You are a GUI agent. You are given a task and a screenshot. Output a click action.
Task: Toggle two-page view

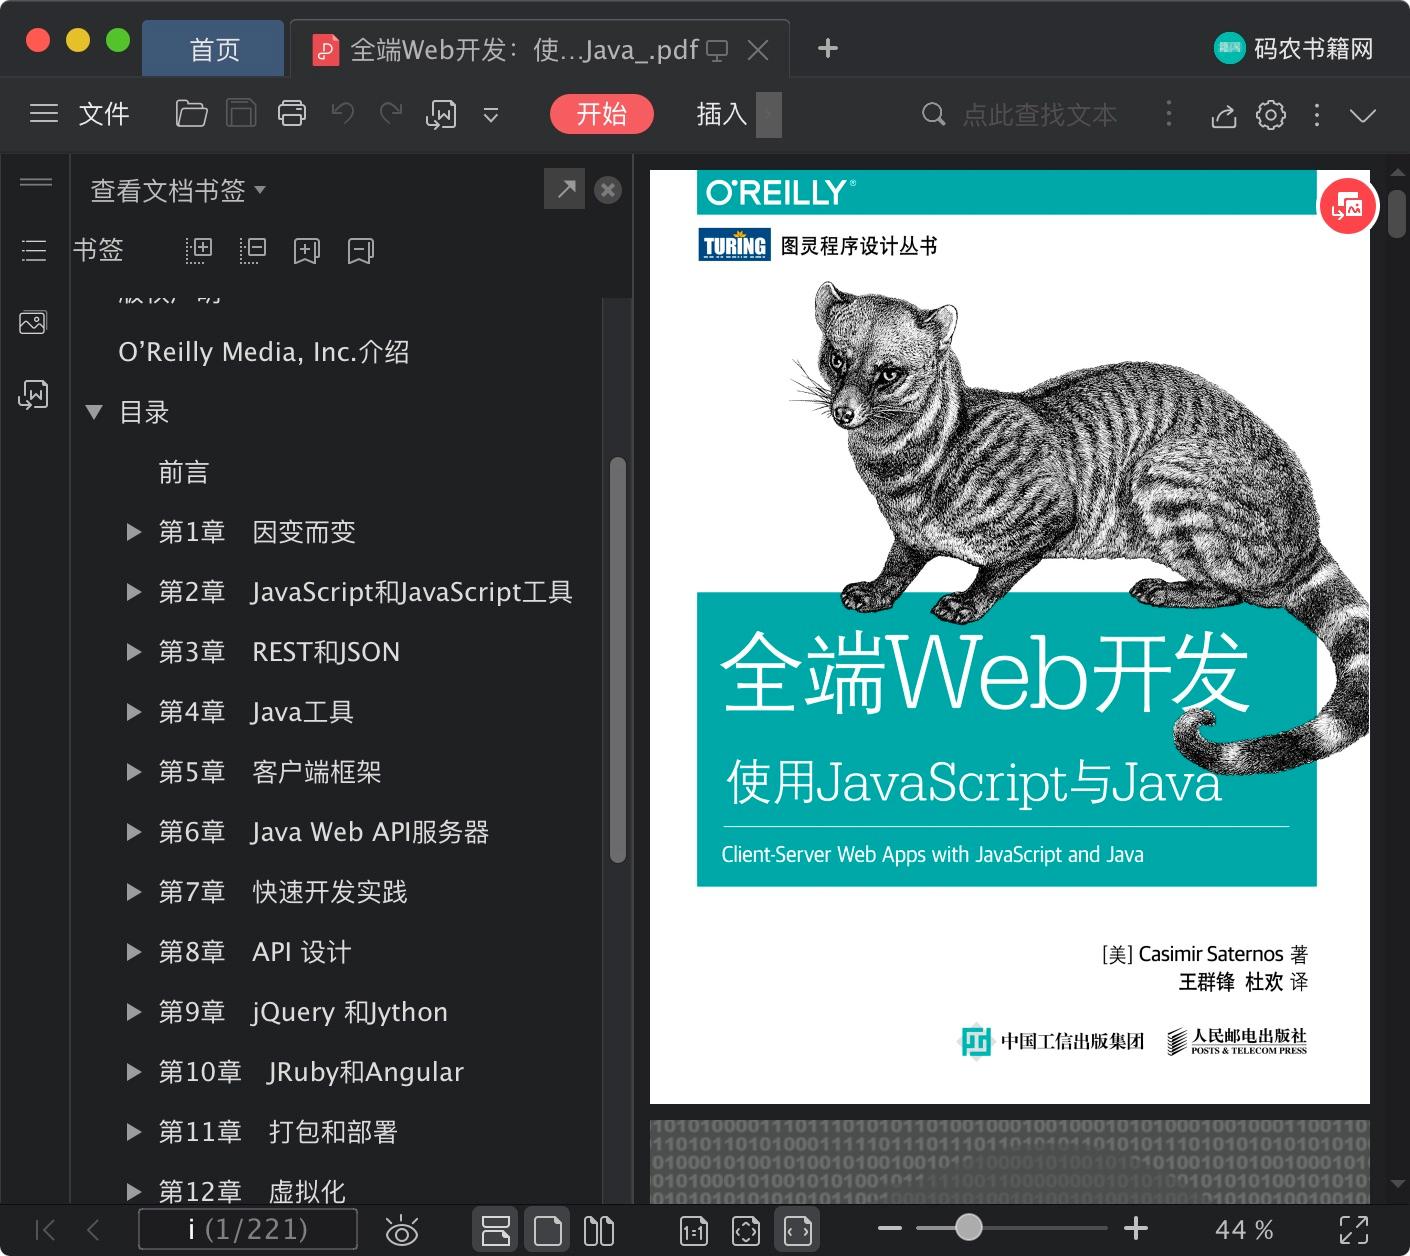599,1230
